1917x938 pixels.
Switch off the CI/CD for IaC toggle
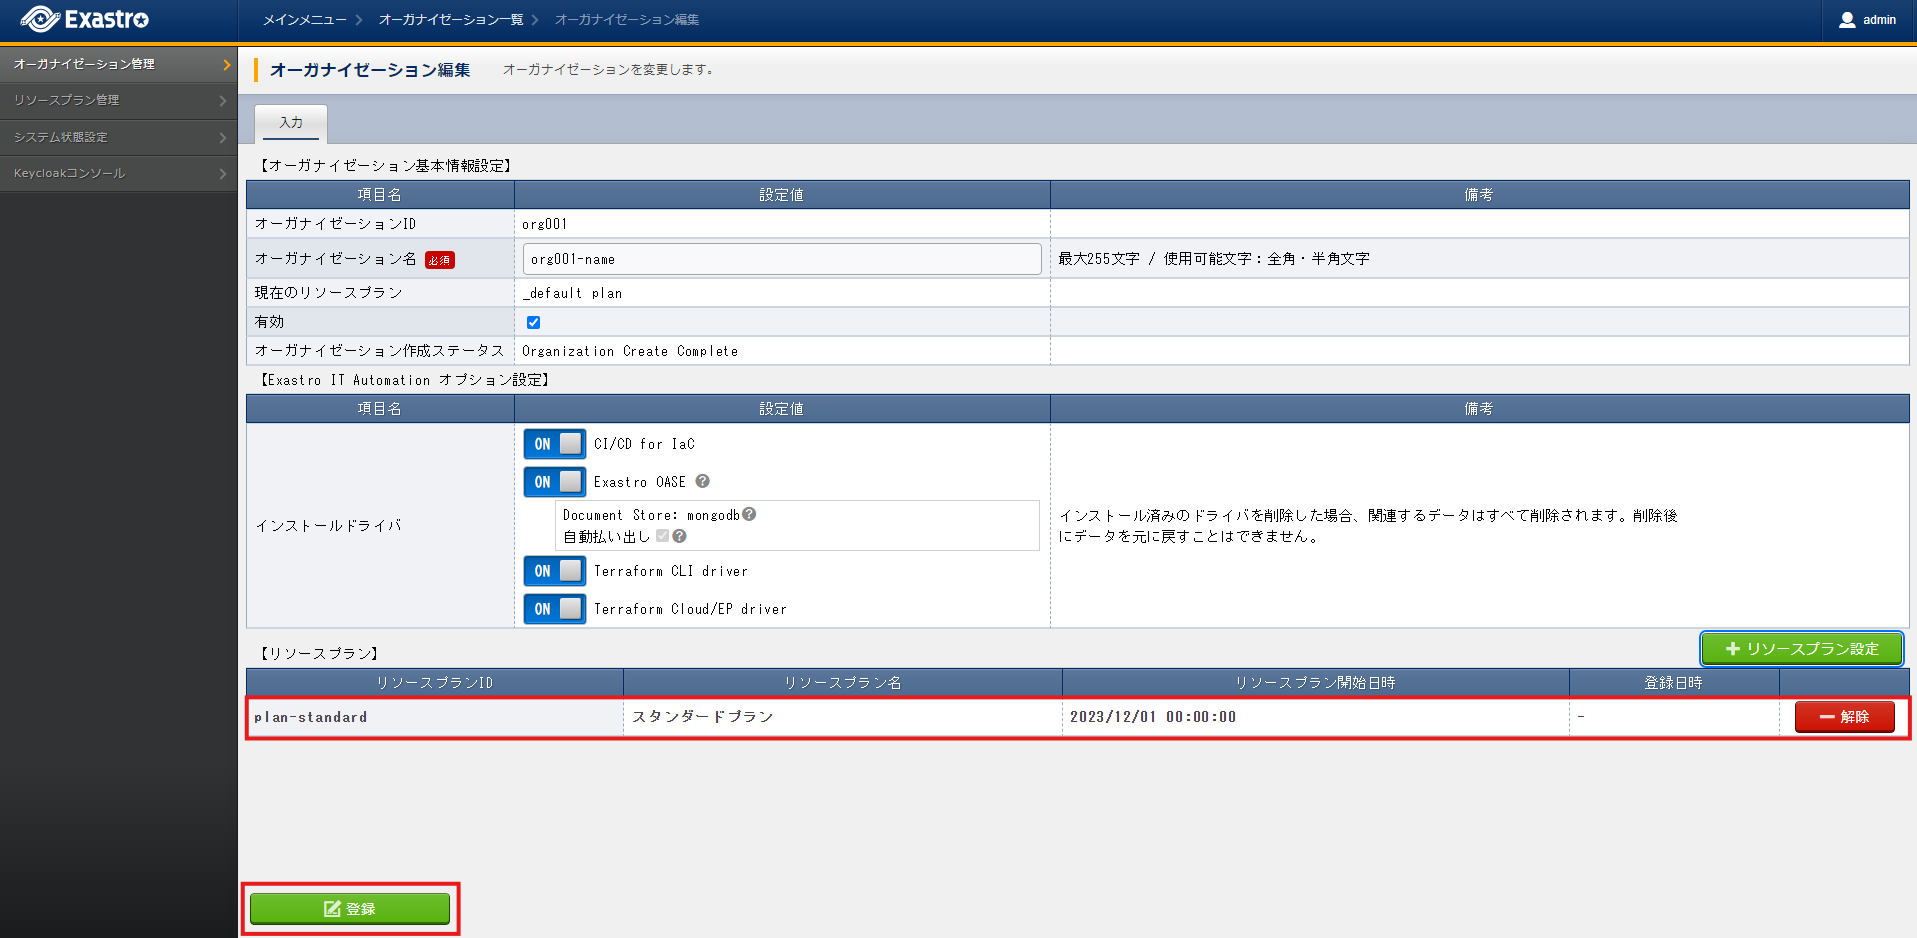point(555,444)
